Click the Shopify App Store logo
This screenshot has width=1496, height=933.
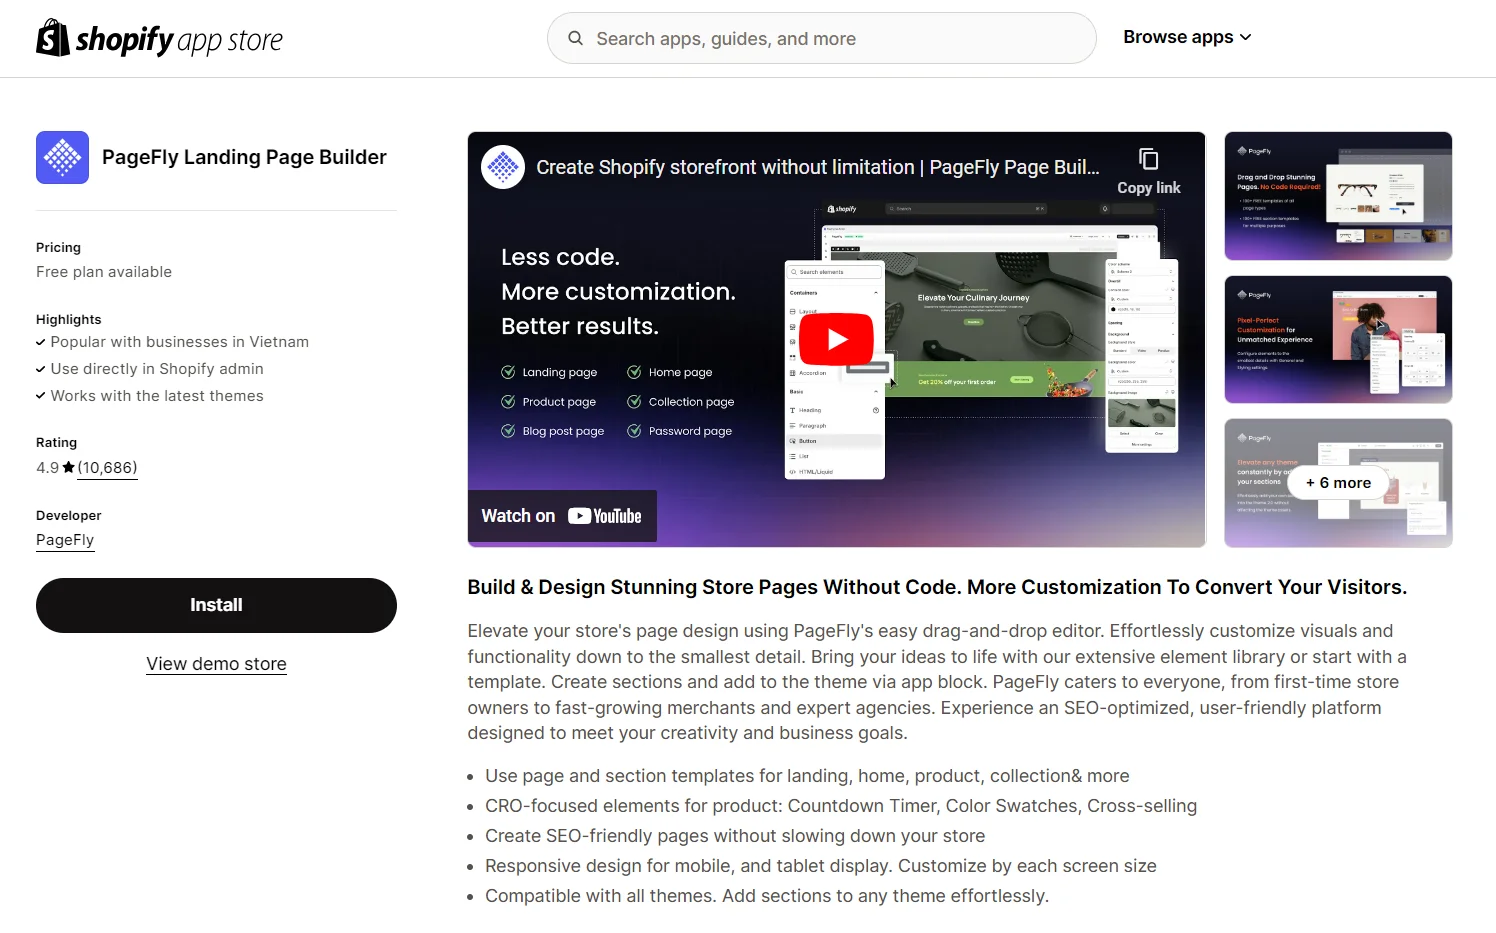(159, 38)
